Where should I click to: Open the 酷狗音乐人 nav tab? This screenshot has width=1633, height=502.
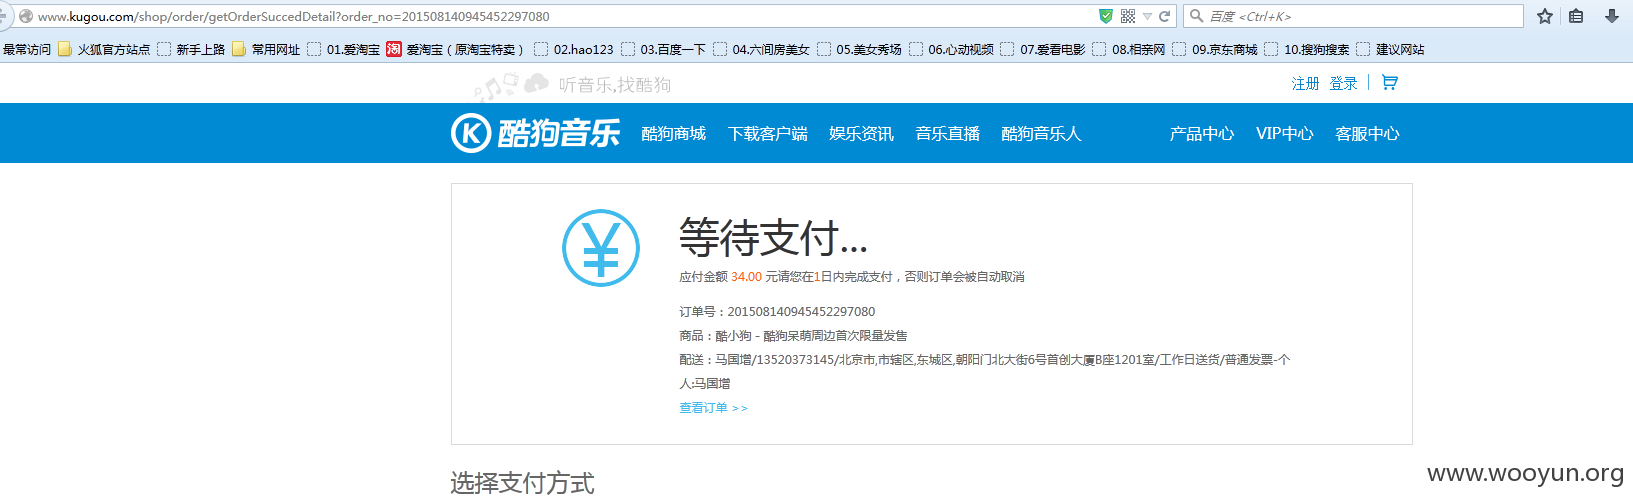1041,134
